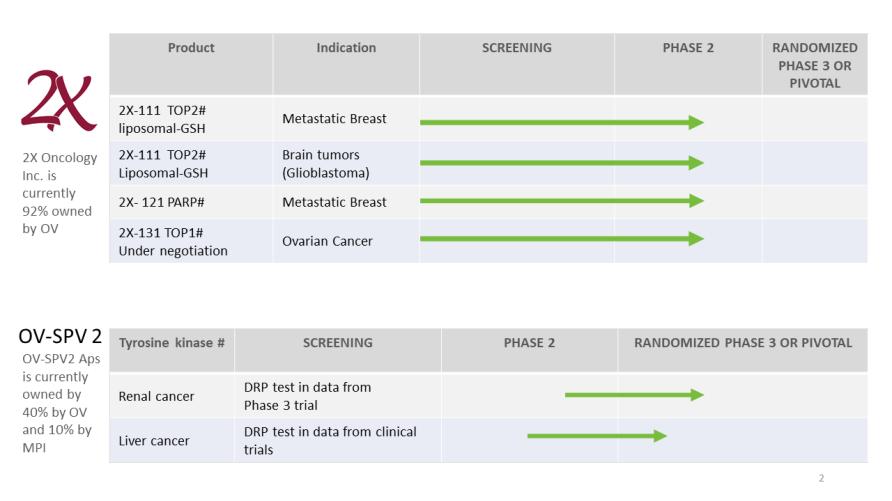Viewport: 892px width, 501px height.
Task: Click the slide page number 2
Action: coord(821,478)
